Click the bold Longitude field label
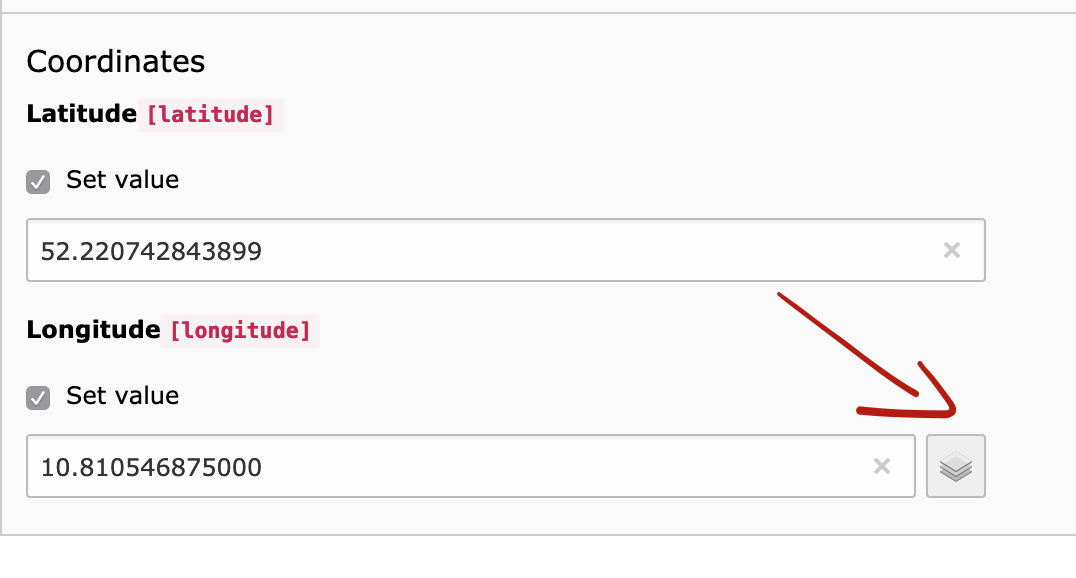 93,330
